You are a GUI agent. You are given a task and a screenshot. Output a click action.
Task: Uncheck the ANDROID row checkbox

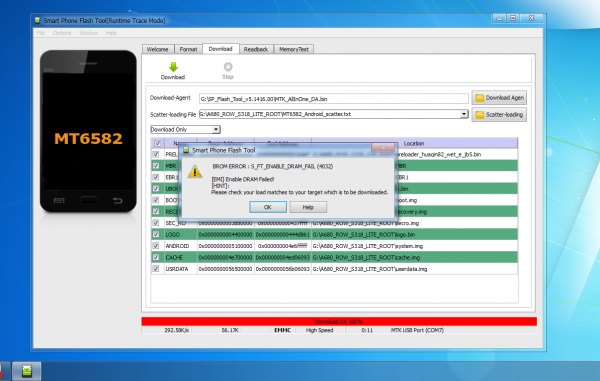tap(156, 246)
